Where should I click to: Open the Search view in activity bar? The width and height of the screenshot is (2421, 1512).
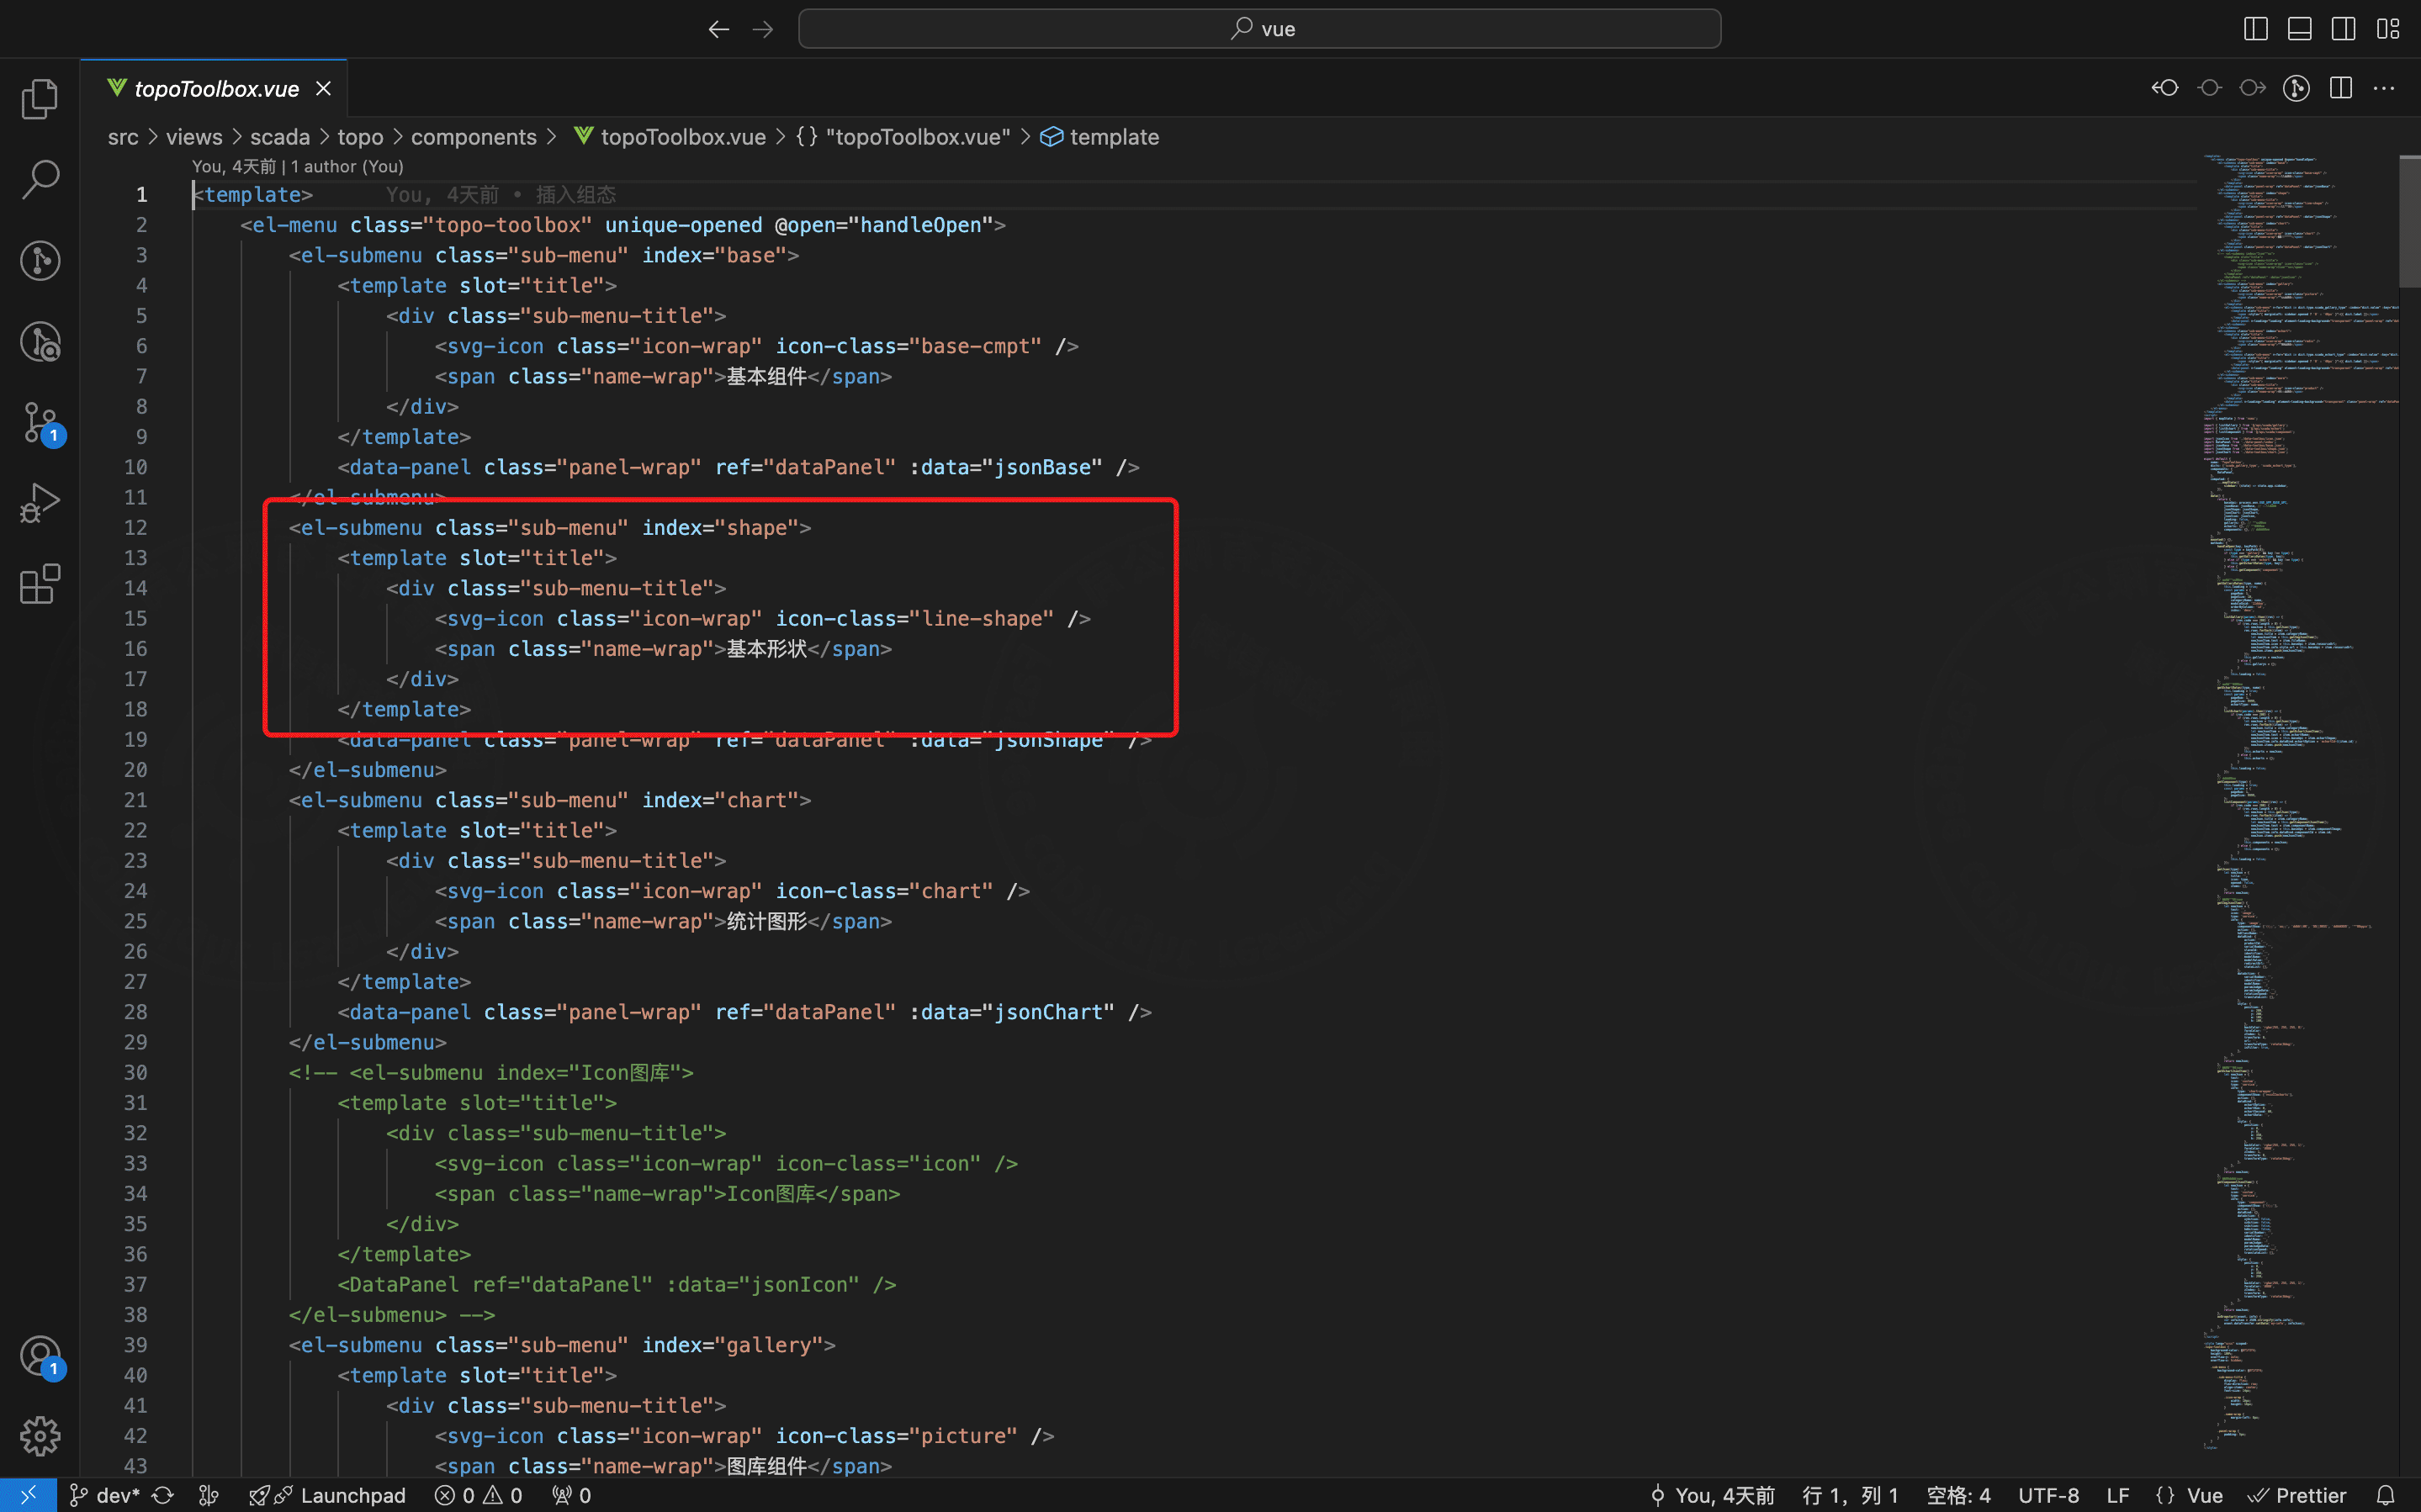point(40,179)
